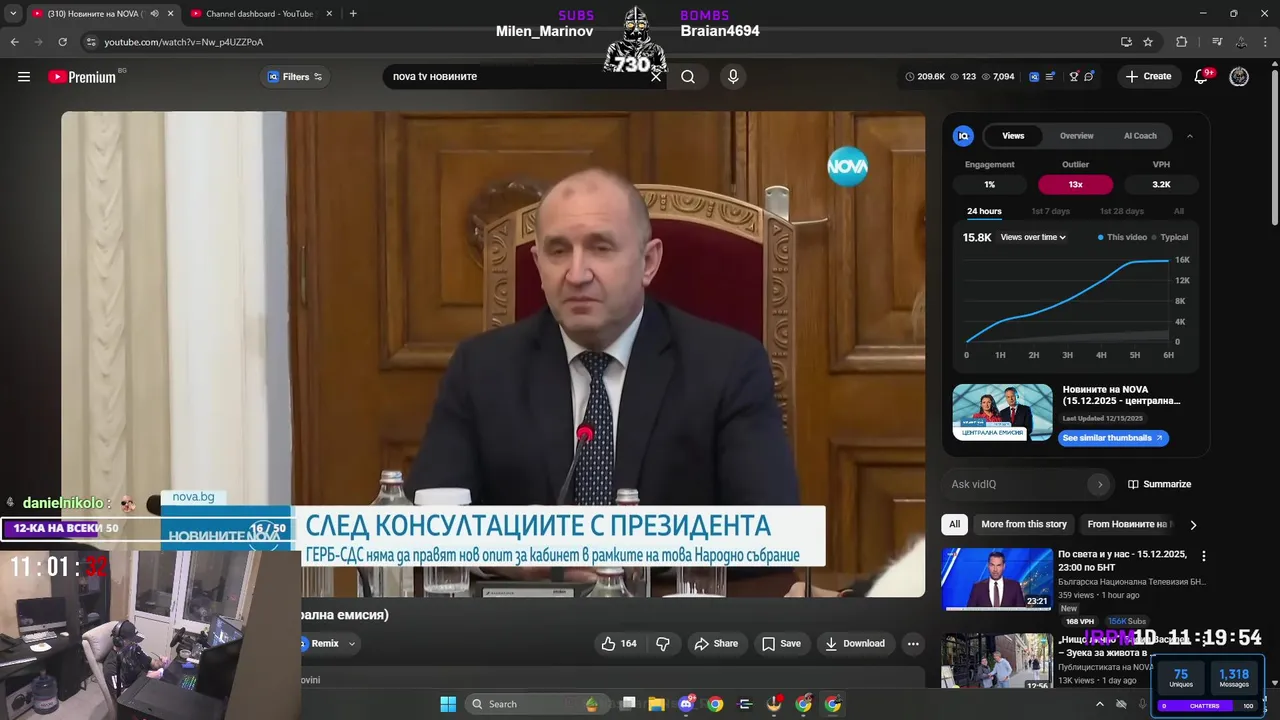Open the vidIQ chat bubble icon
This screenshot has height=720, width=1280.
[1089, 77]
